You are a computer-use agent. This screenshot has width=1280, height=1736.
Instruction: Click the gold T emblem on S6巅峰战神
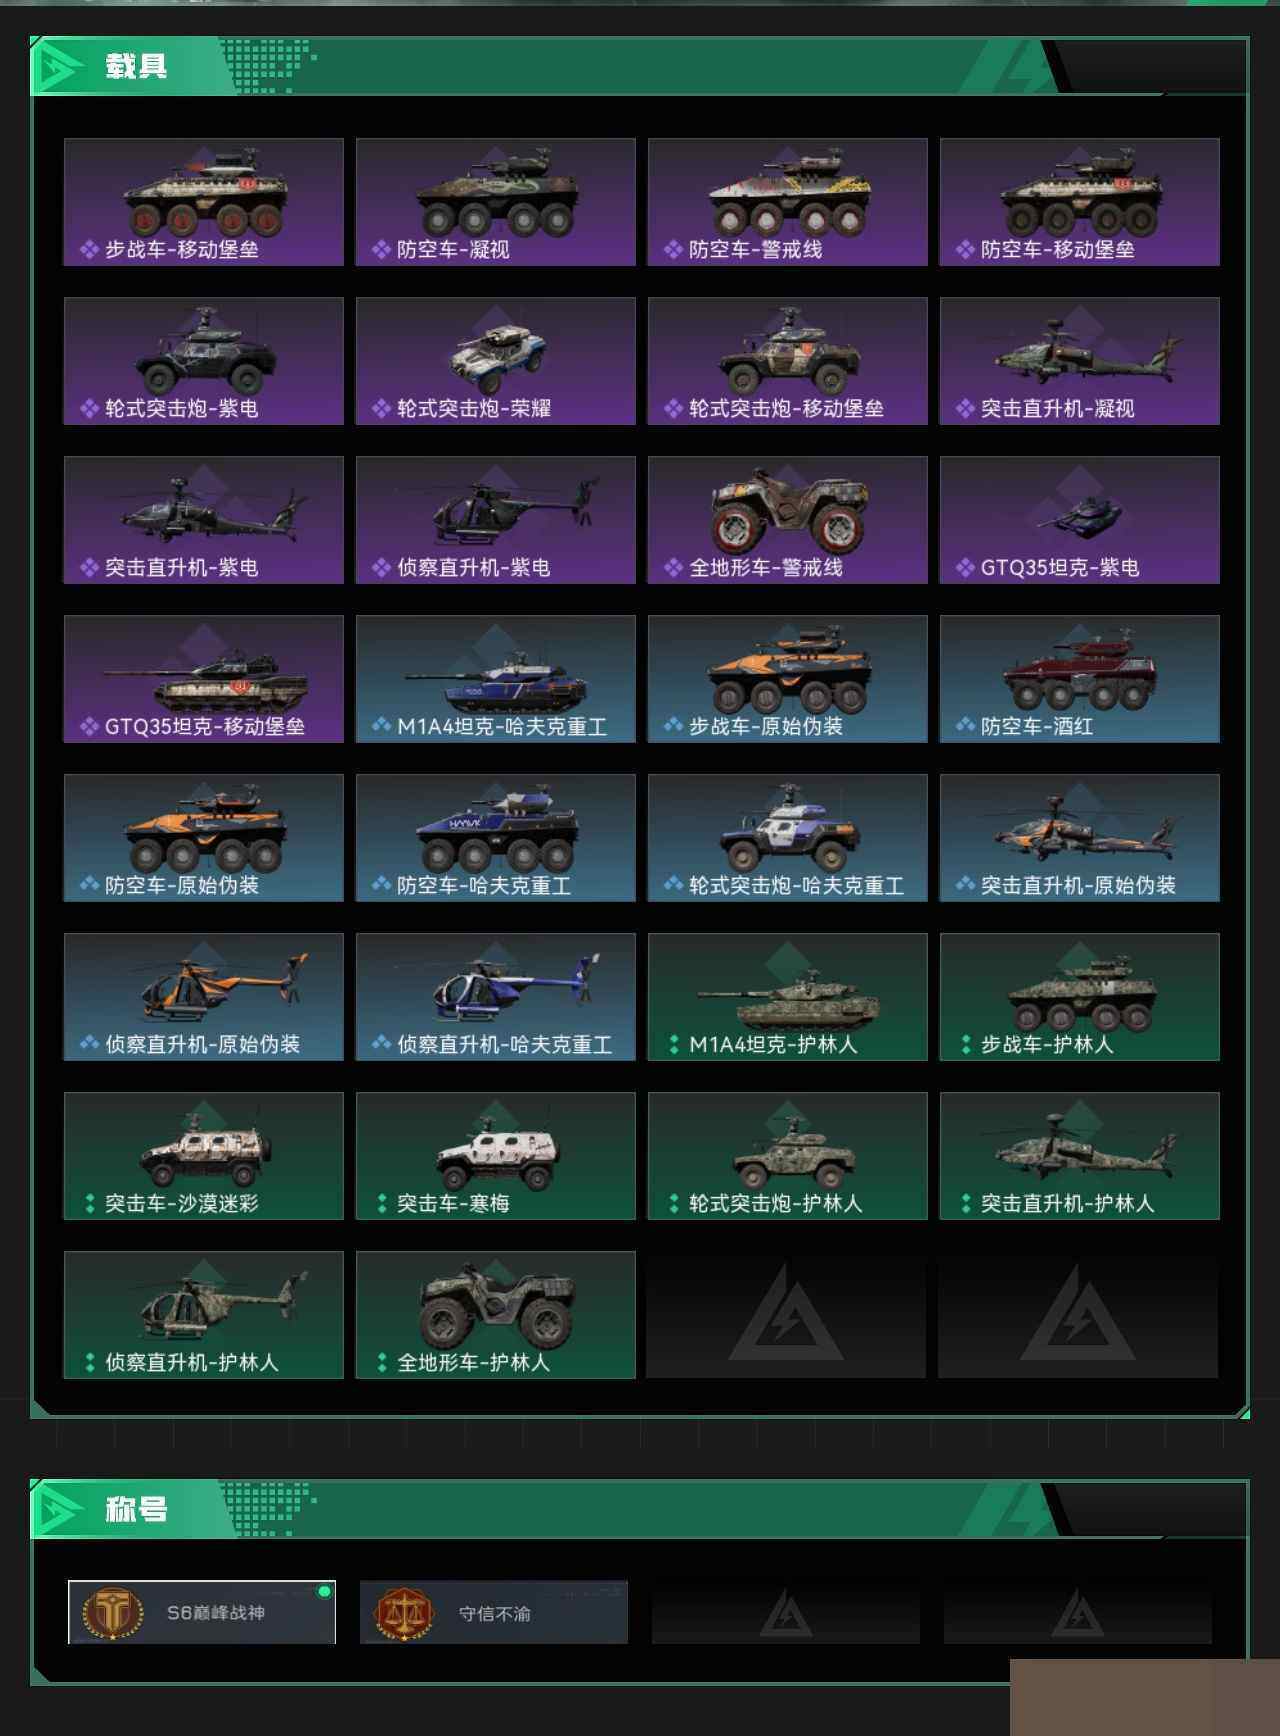click(112, 1613)
